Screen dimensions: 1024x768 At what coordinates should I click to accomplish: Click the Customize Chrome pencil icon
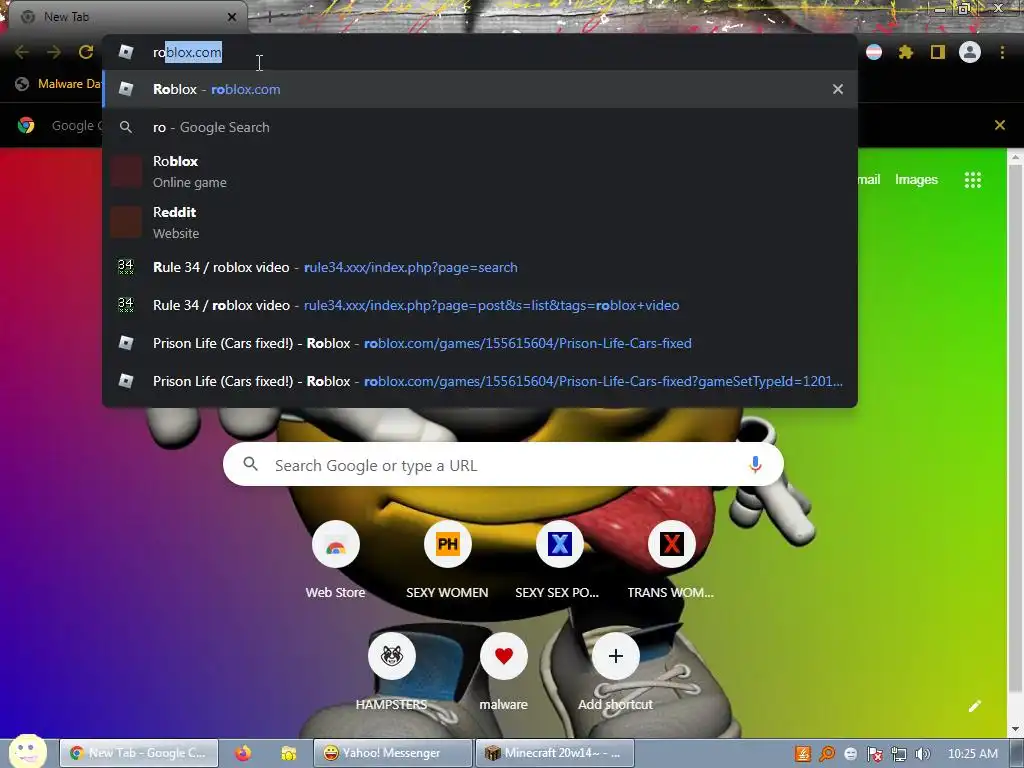coord(975,706)
